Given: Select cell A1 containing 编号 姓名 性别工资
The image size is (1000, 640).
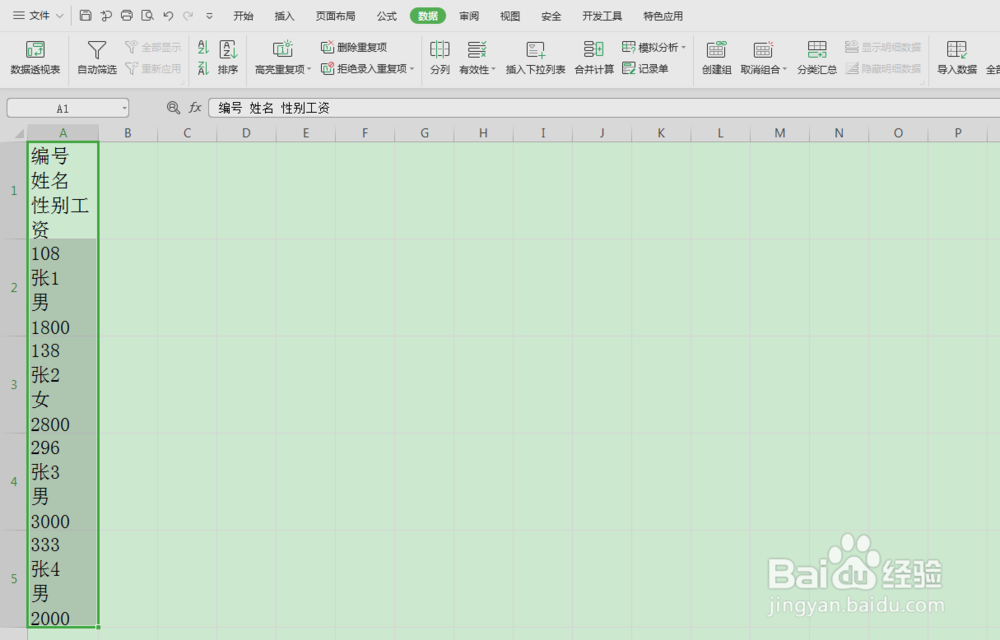Looking at the screenshot, I should click(63, 191).
